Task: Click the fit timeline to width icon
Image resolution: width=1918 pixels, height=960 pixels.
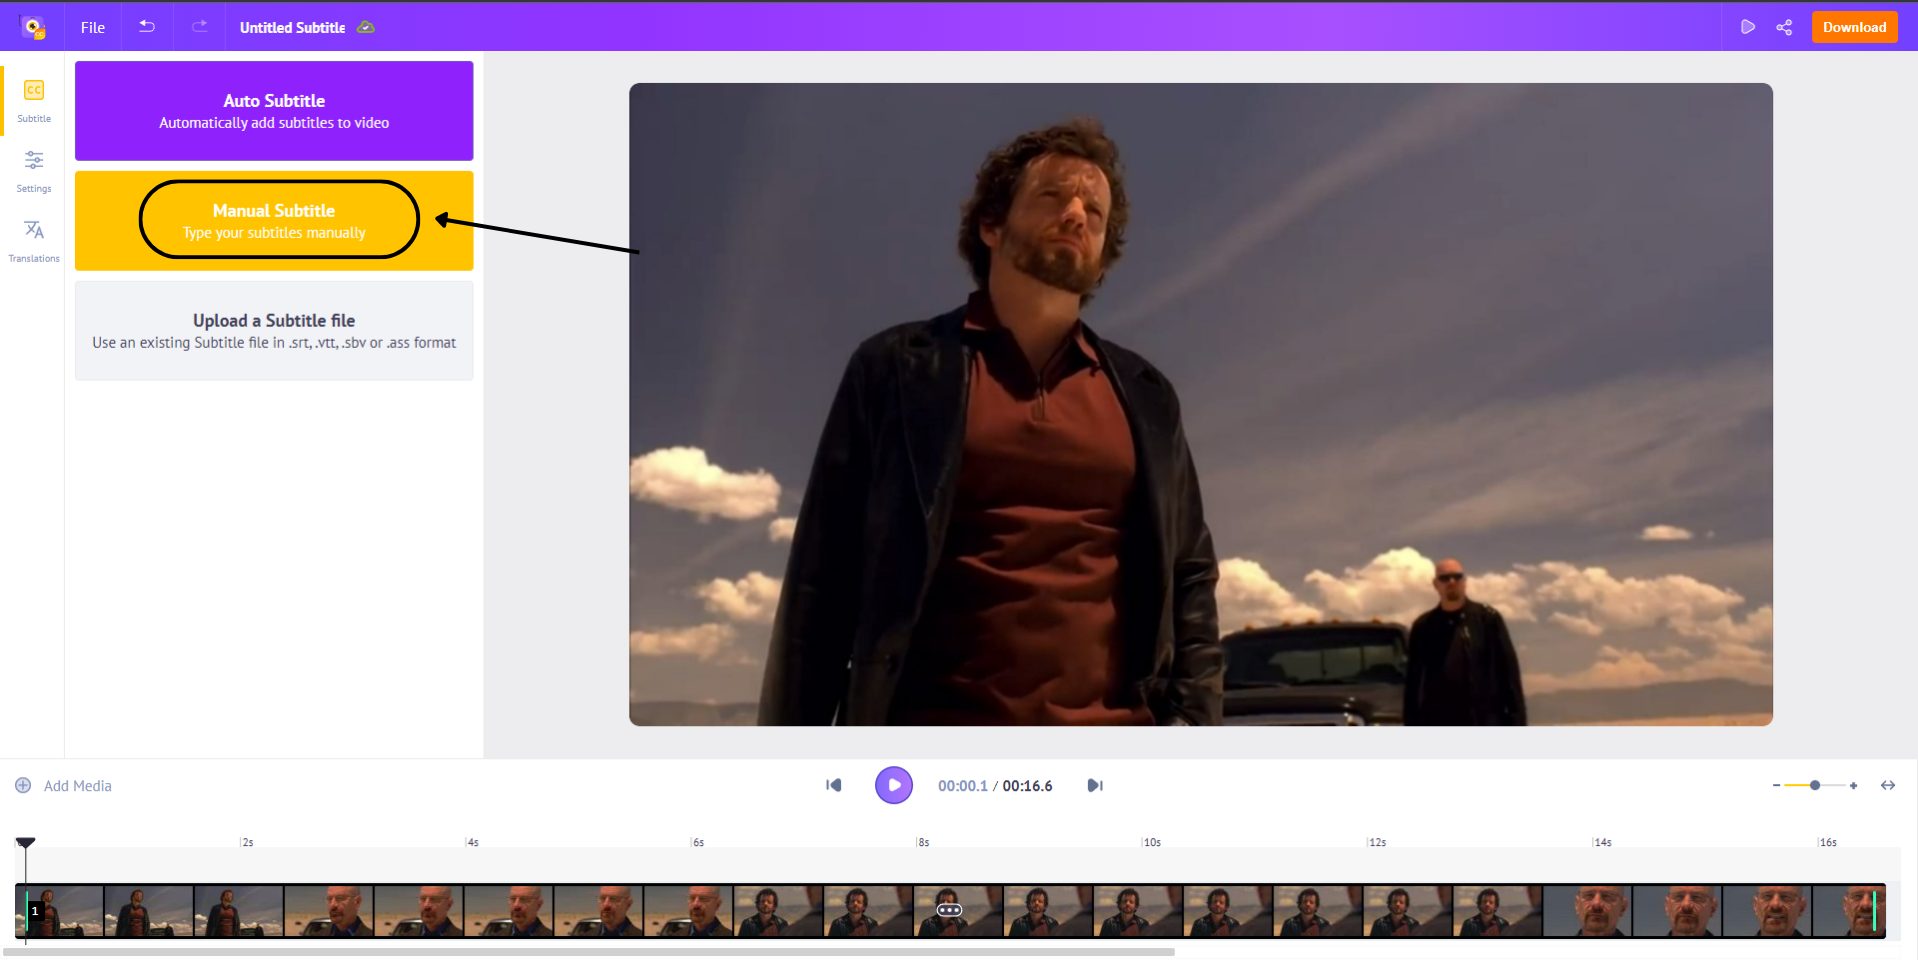Action: pyautogui.click(x=1888, y=786)
